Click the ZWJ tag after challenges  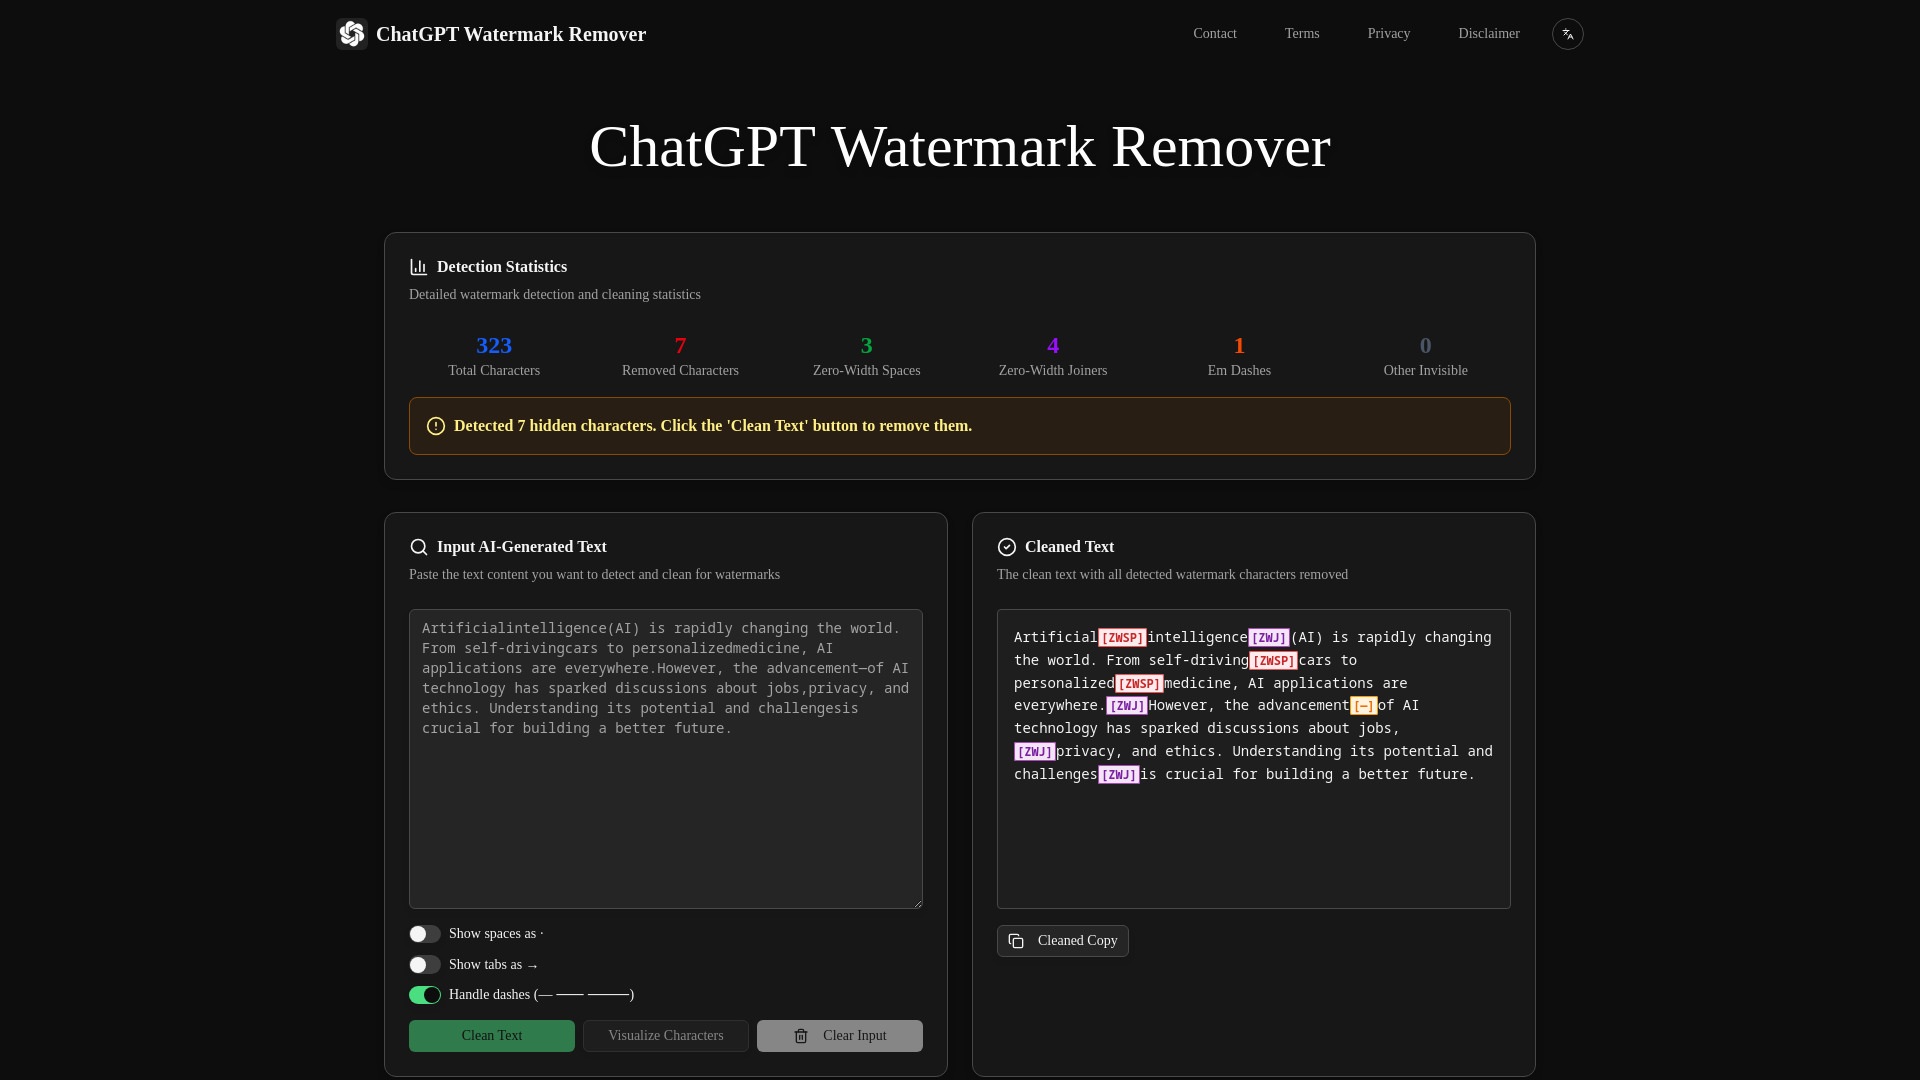click(x=1119, y=775)
